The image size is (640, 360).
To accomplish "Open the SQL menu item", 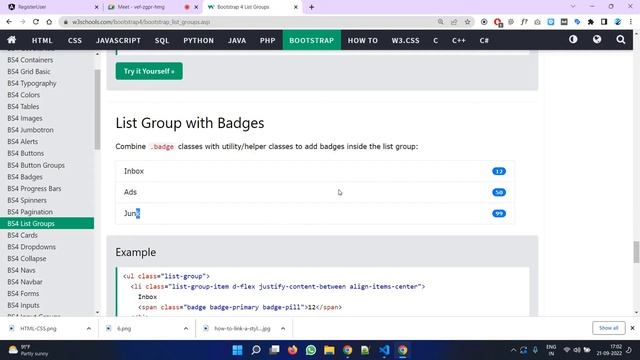I will click(x=162, y=40).
